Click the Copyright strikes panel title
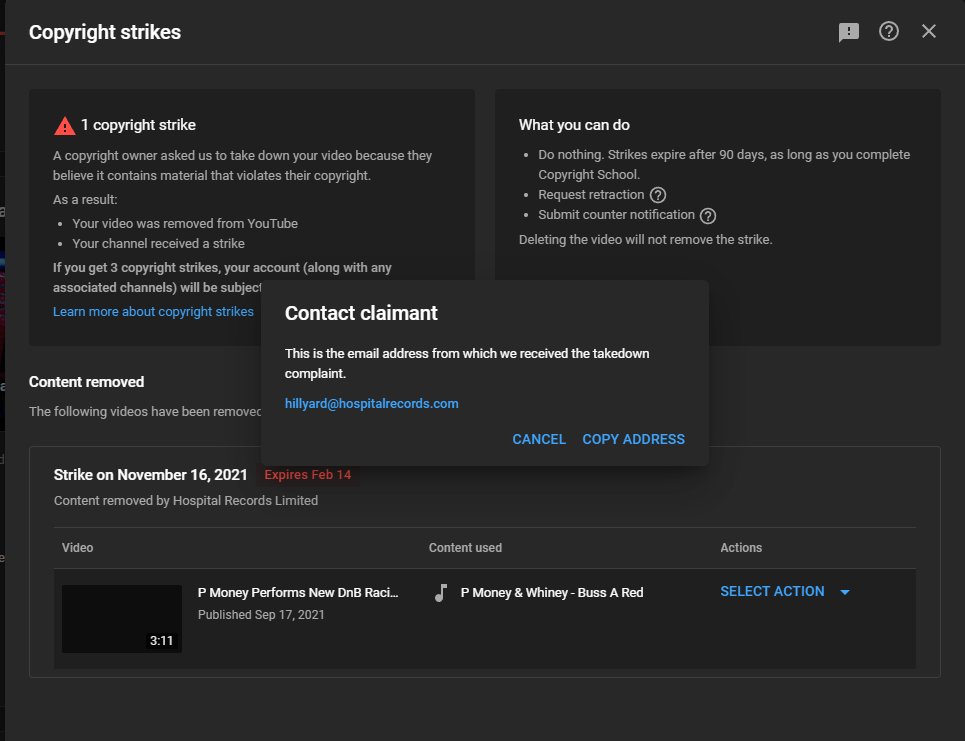This screenshot has height=741, width=965. [x=105, y=32]
